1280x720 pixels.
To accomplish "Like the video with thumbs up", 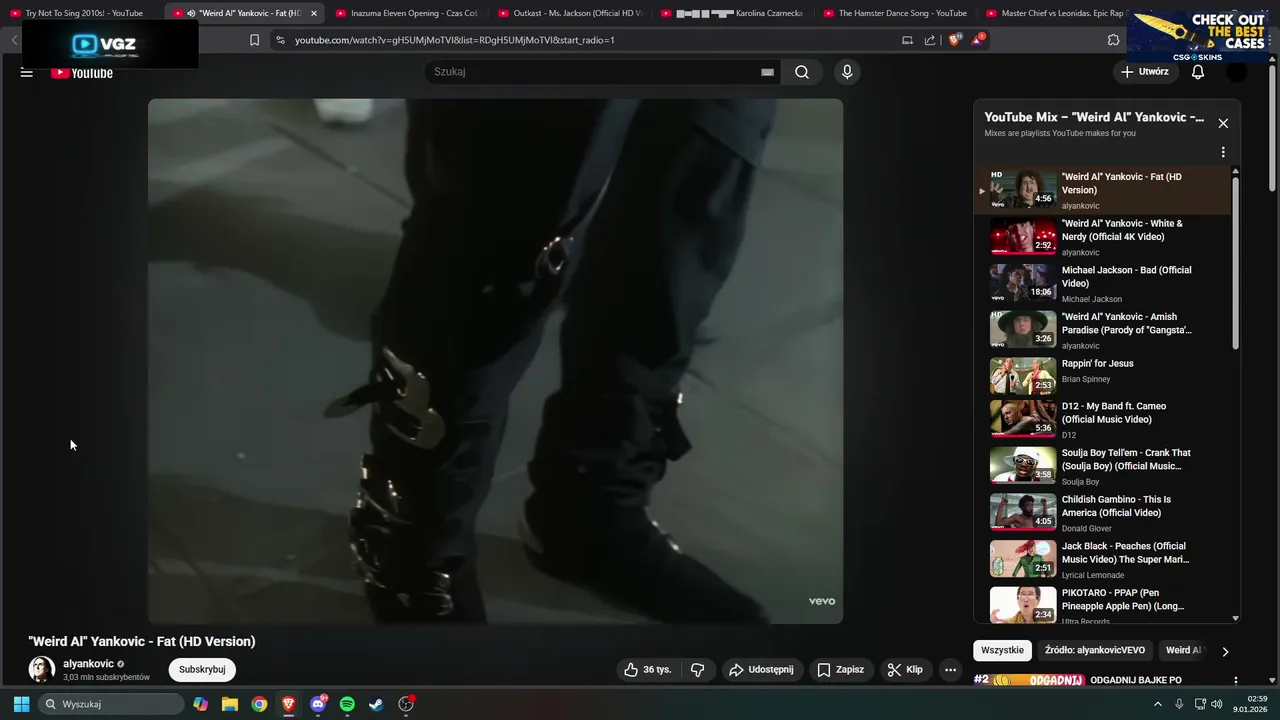I will [x=647, y=670].
